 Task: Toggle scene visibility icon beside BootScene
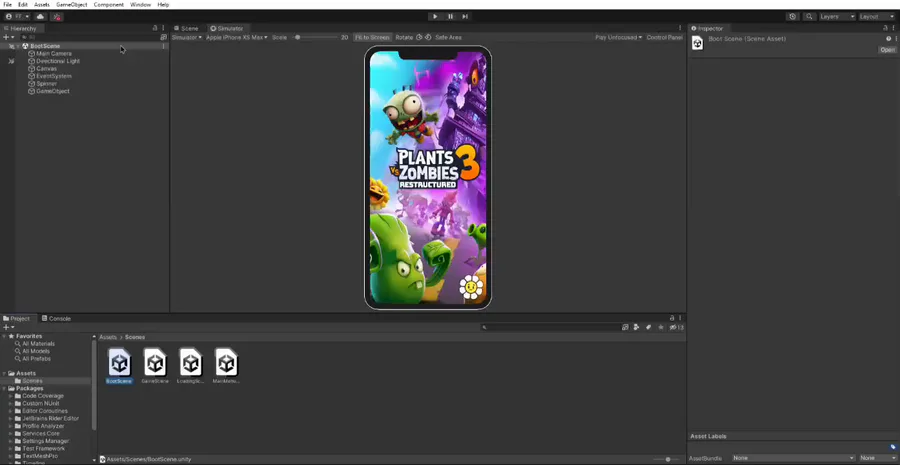[x=11, y=46]
